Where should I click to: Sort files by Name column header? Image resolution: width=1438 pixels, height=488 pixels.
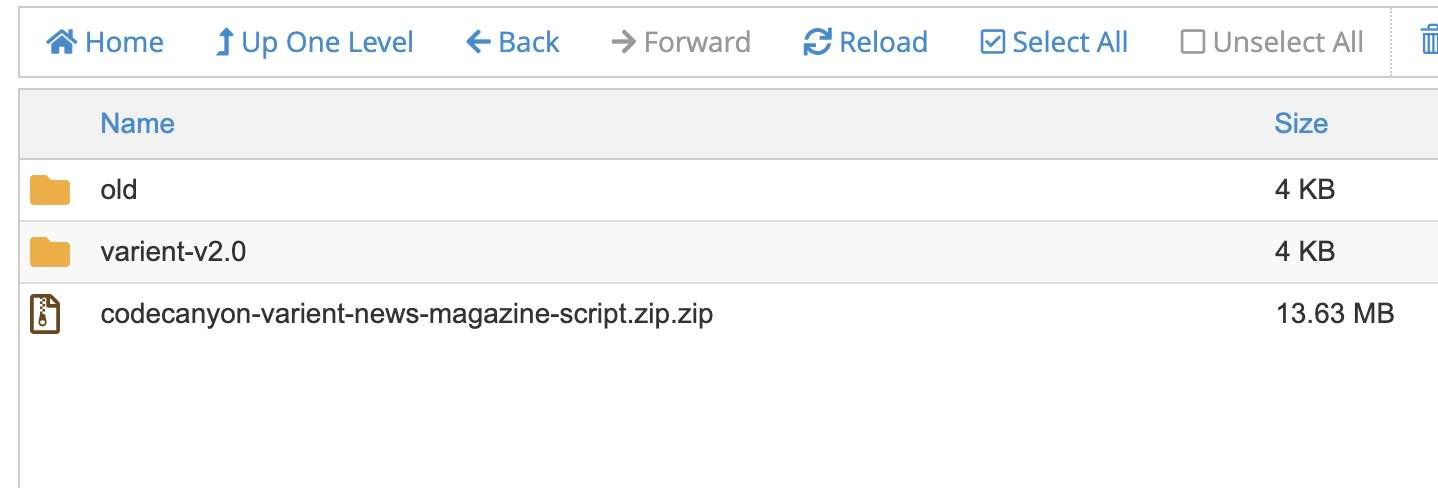tap(137, 123)
